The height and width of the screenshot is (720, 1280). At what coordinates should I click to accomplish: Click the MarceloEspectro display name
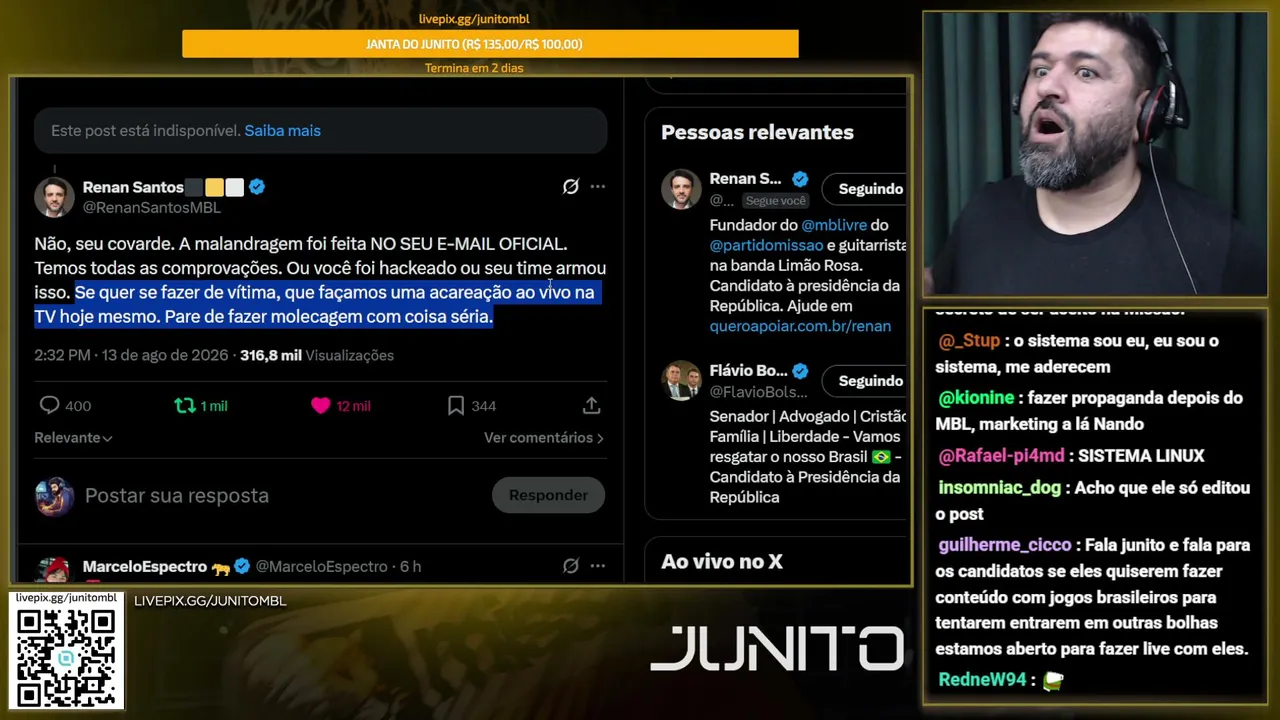click(144, 566)
